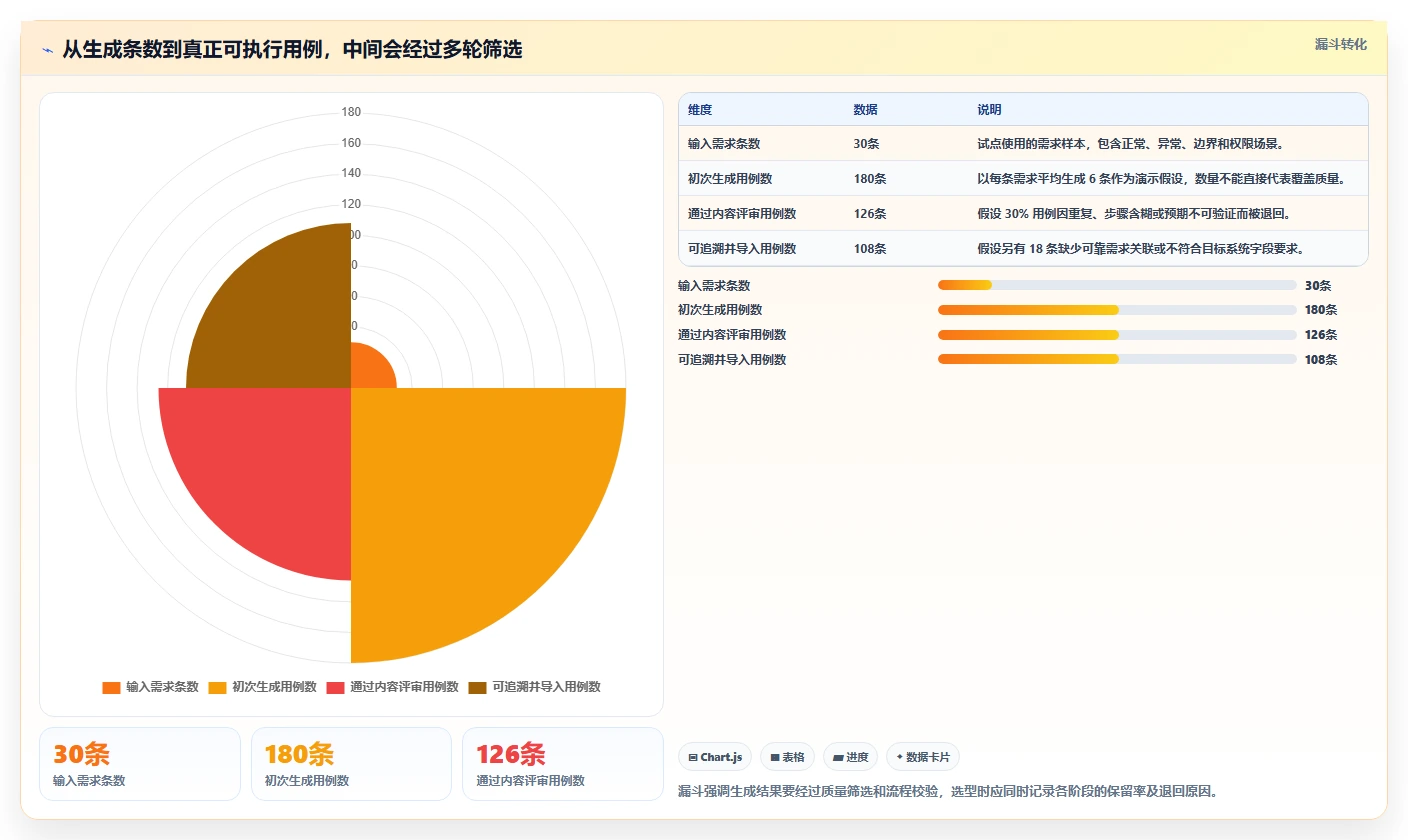This screenshot has width=1408, height=840.
Task: Click the 126条 table cell
Action: click(x=869, y=214)
